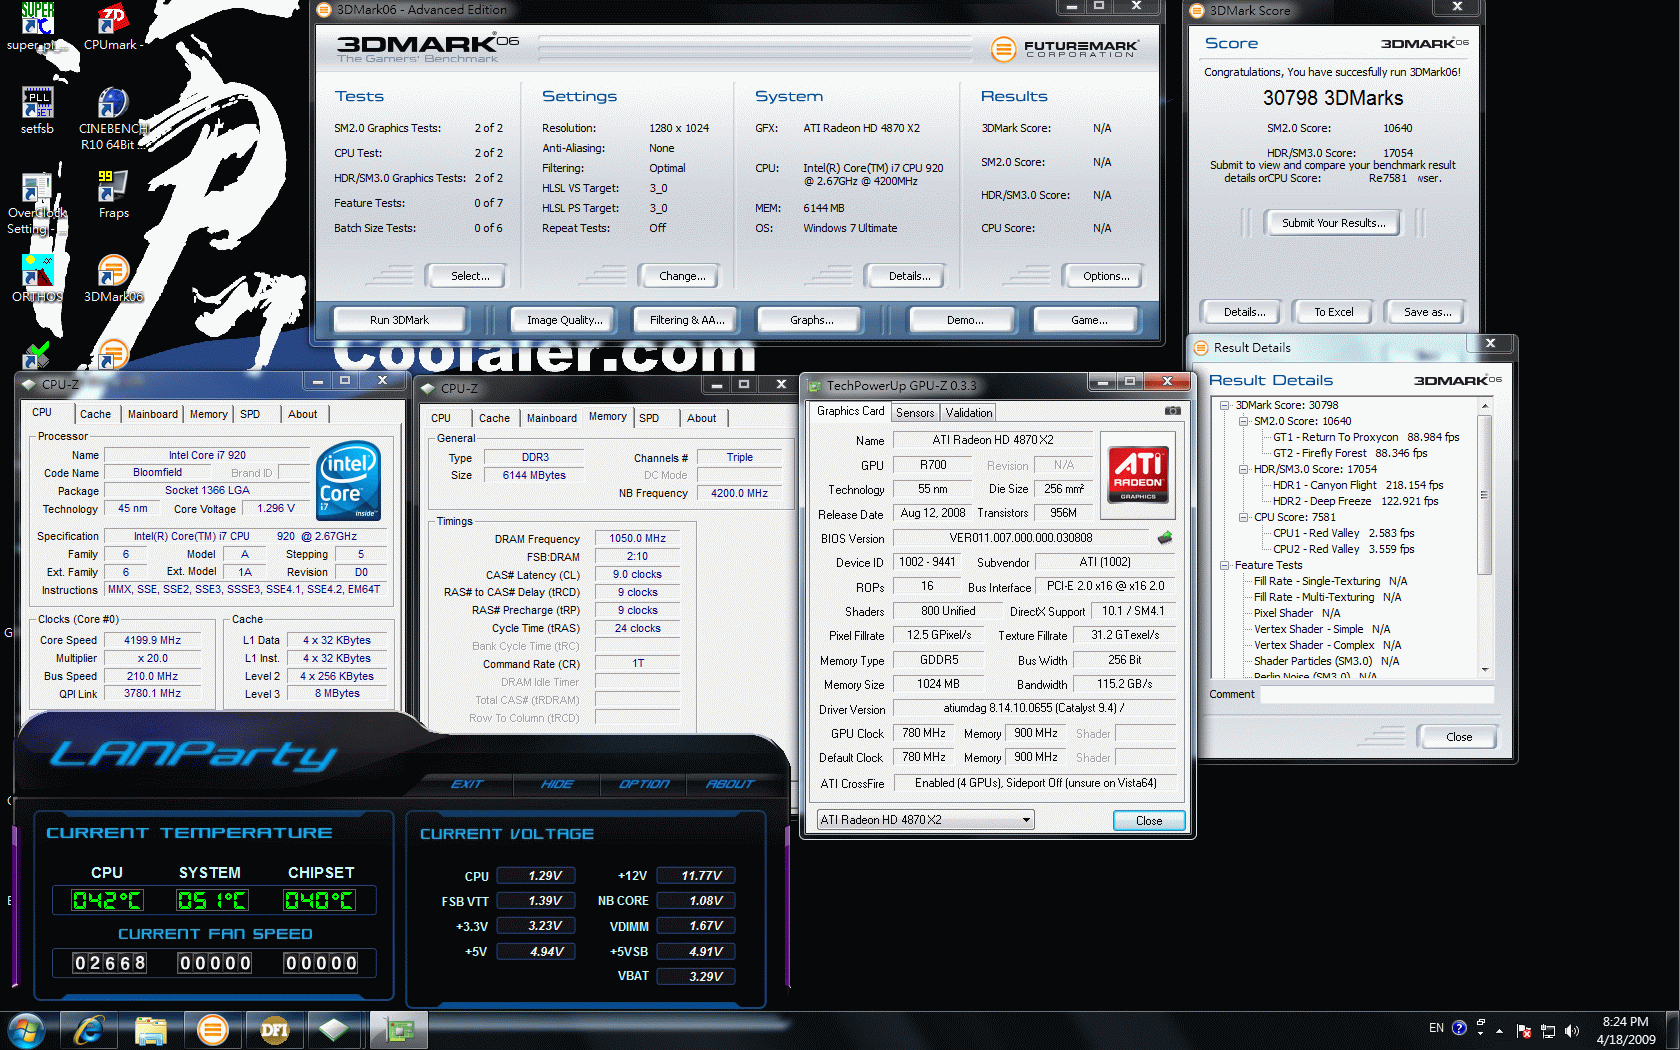The width and height of the screenshot is (1680, 1050).
Task: Click Image Quality... button
Action: [565, 320]
